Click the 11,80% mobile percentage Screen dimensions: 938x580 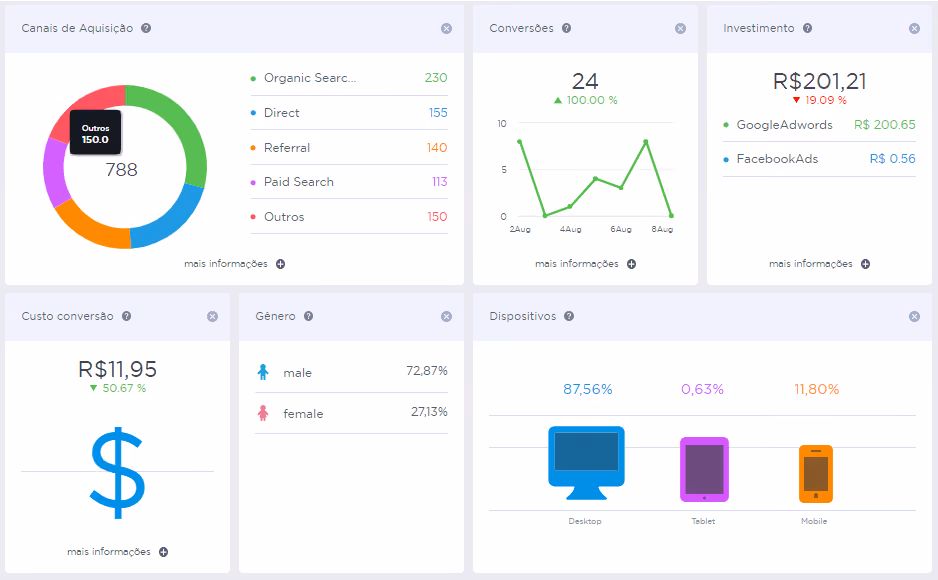point(817,389)
